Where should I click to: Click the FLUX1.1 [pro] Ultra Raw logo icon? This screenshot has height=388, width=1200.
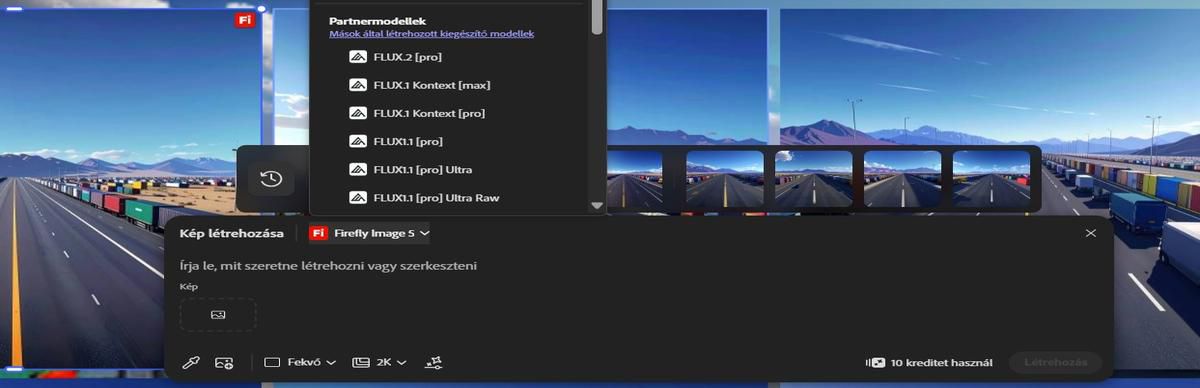coord(357,198)
